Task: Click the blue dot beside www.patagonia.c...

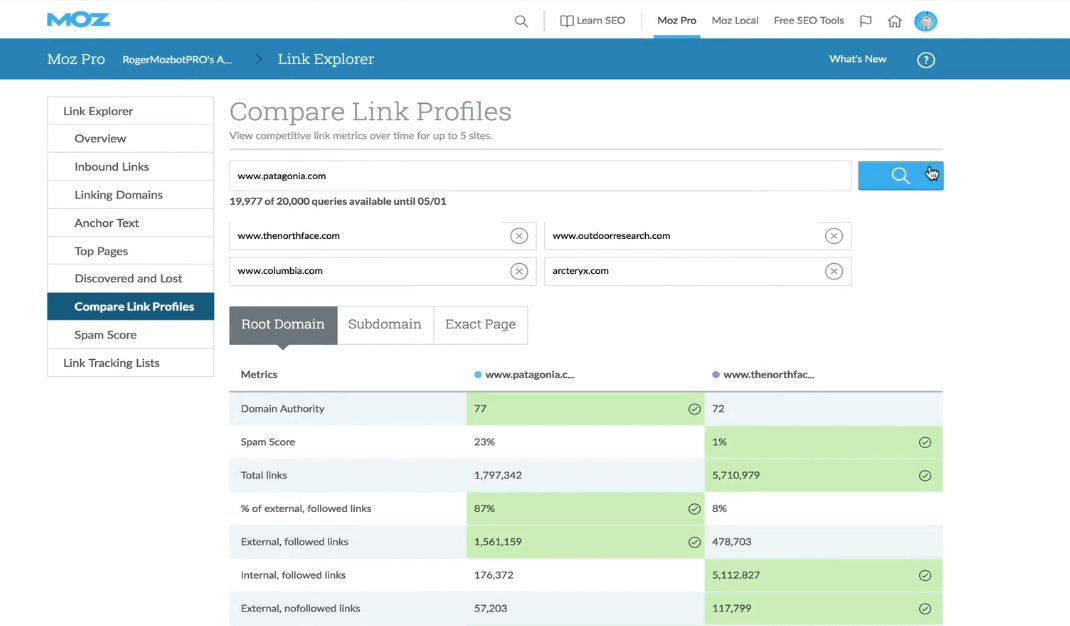Action: [x=478, y=374]
